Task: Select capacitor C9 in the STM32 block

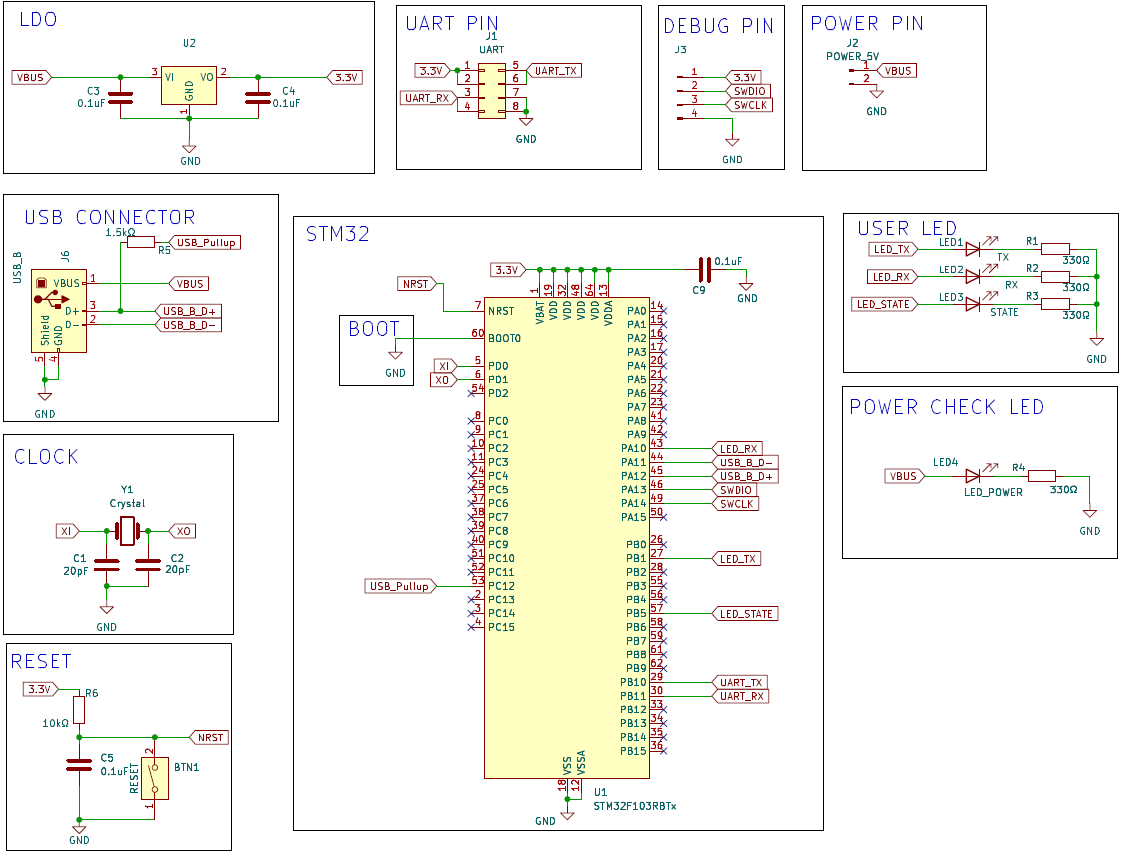Action: pyautogui.click(x=705, y=269)
